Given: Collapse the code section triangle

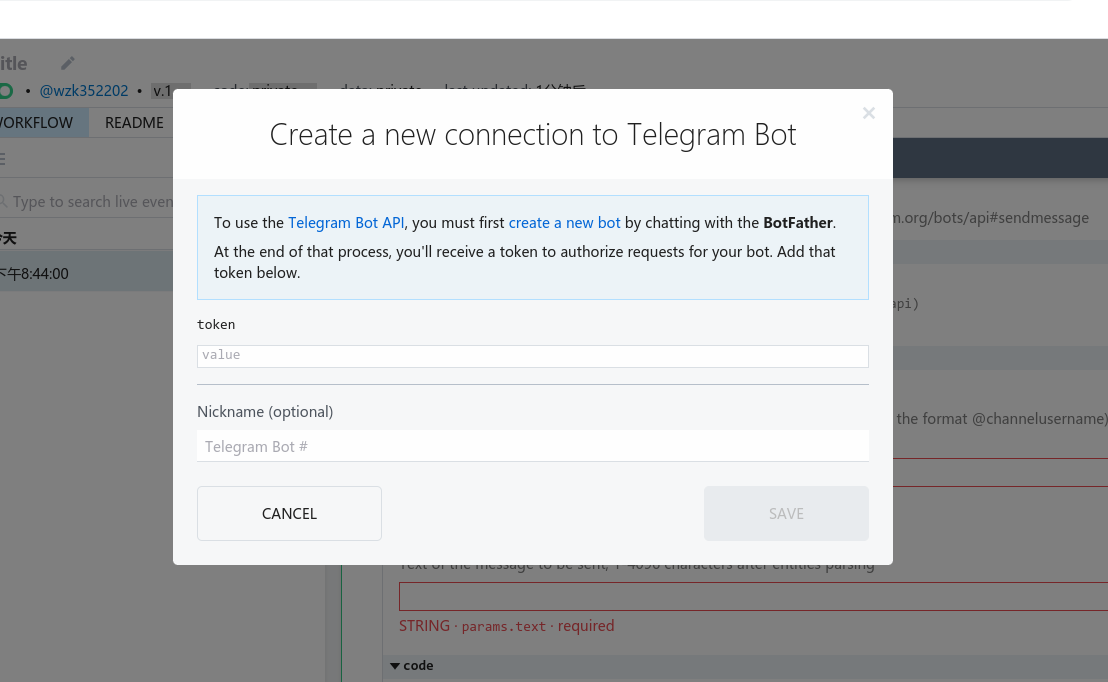Looking at the screenshot, I should click(395, 666).
